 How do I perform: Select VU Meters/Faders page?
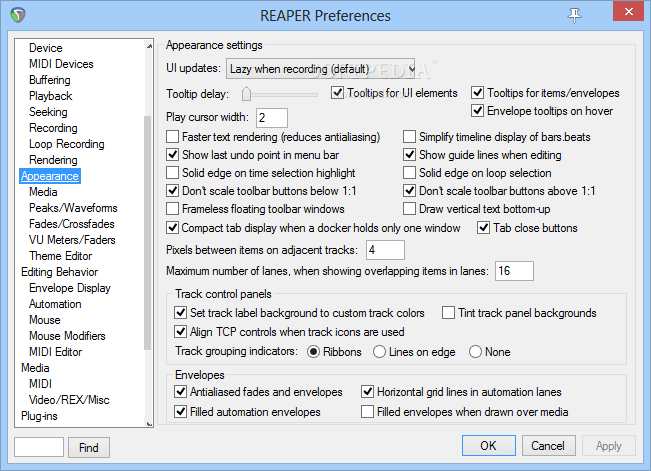point(72,240)
